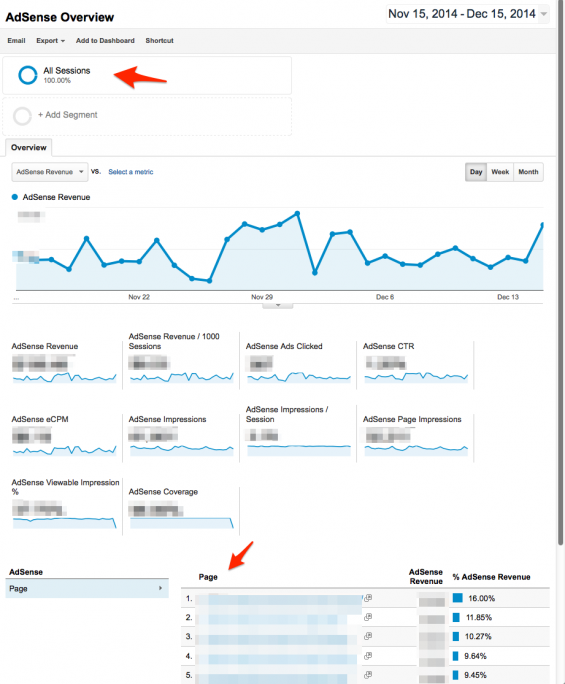This screenshot has width=565, height=684.
Task: Select the AdSense Impressions sparkline
Action: pos(181,450)
